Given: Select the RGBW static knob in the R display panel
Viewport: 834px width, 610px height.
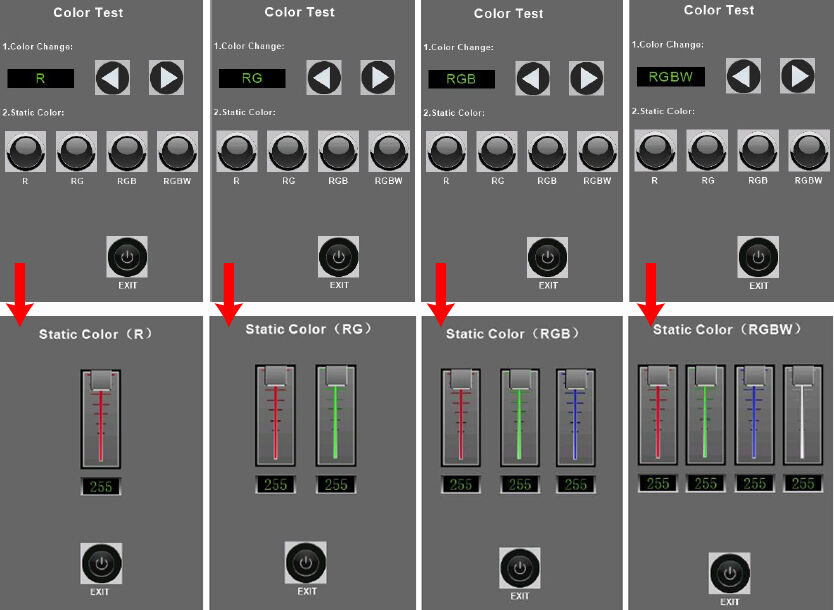Looking at the screenshot, I should [x=178, y=152].
